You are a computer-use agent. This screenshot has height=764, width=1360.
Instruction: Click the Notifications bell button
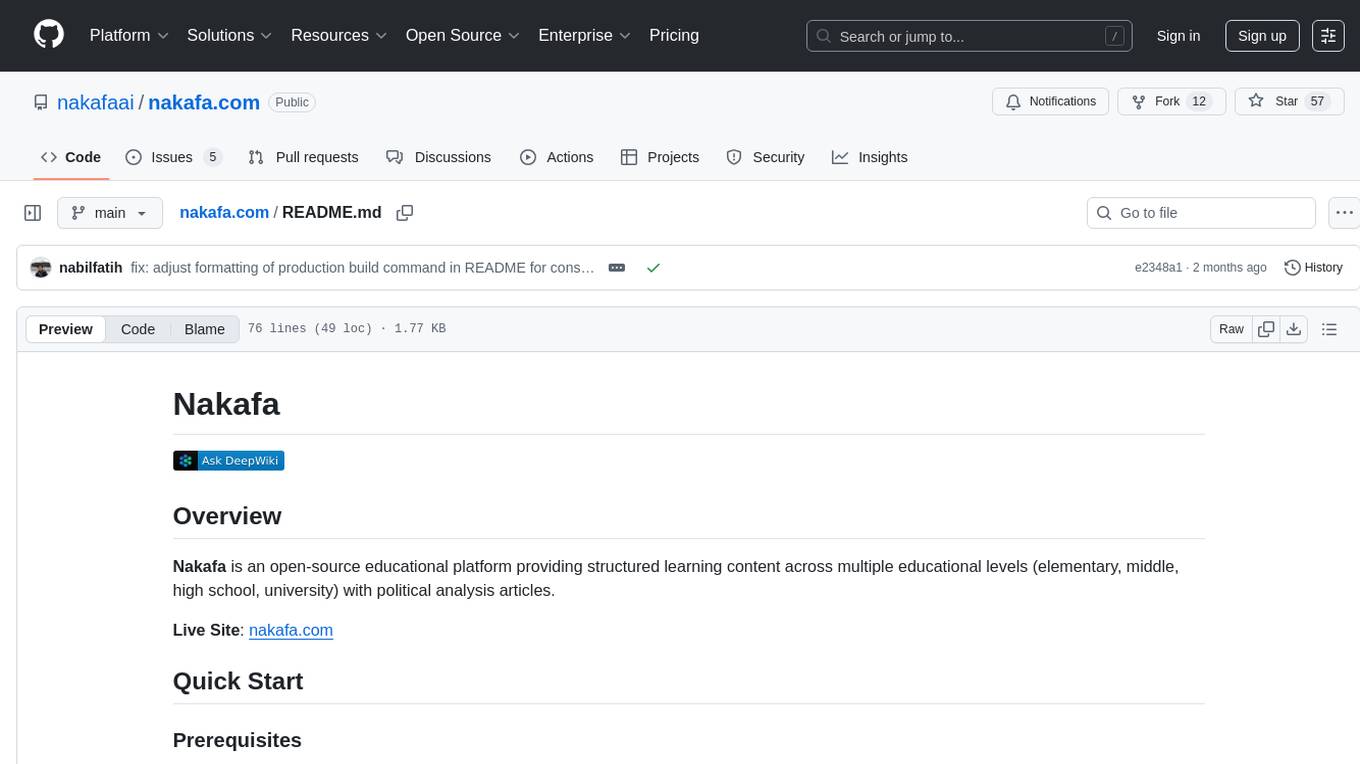[1050, 102]
